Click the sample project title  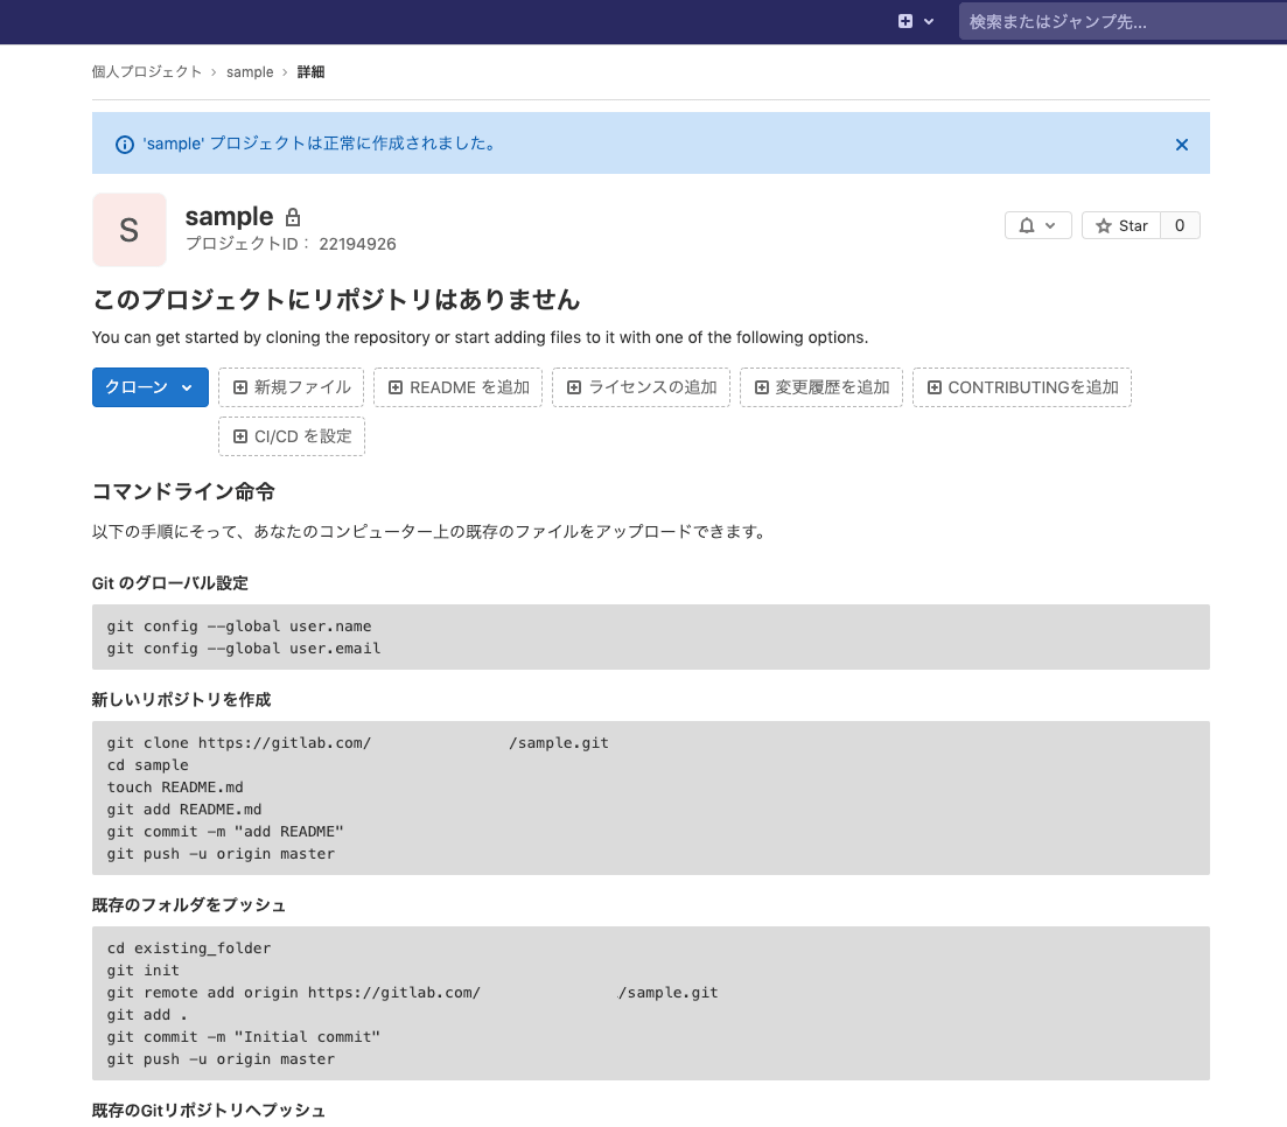click(229, 216)
